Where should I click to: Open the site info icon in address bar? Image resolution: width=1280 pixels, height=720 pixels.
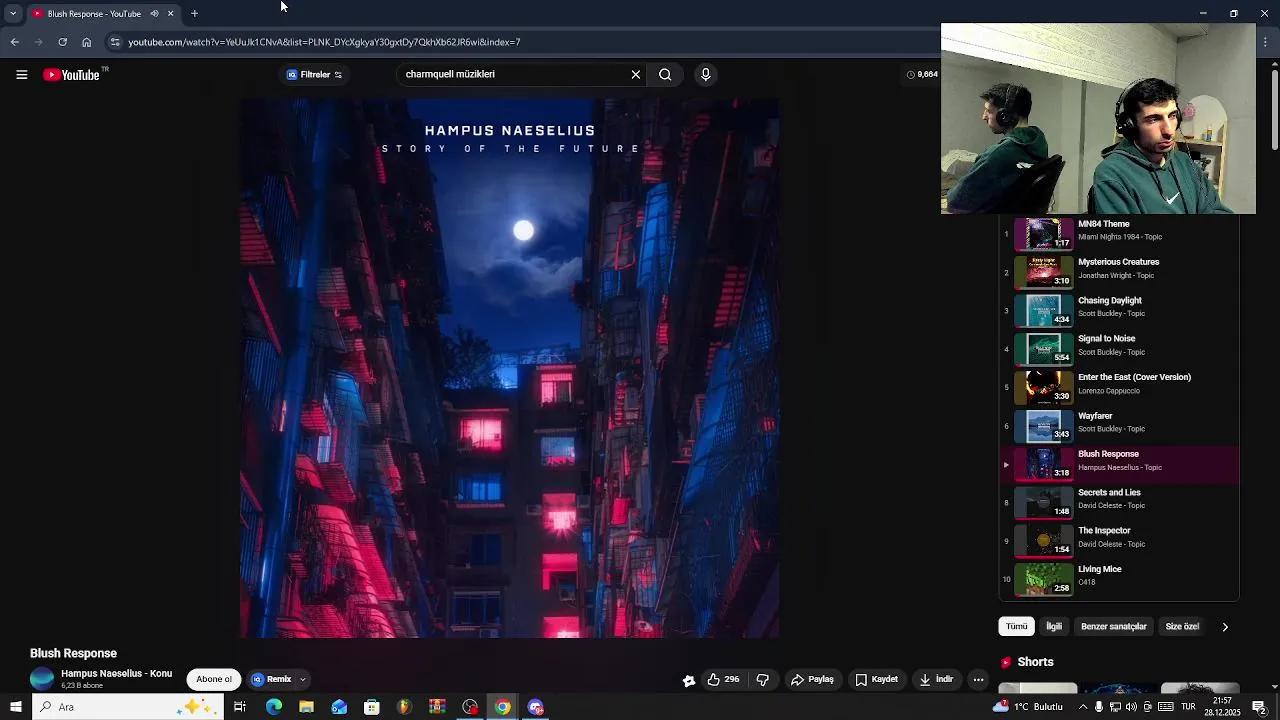[x=115, y=42]
